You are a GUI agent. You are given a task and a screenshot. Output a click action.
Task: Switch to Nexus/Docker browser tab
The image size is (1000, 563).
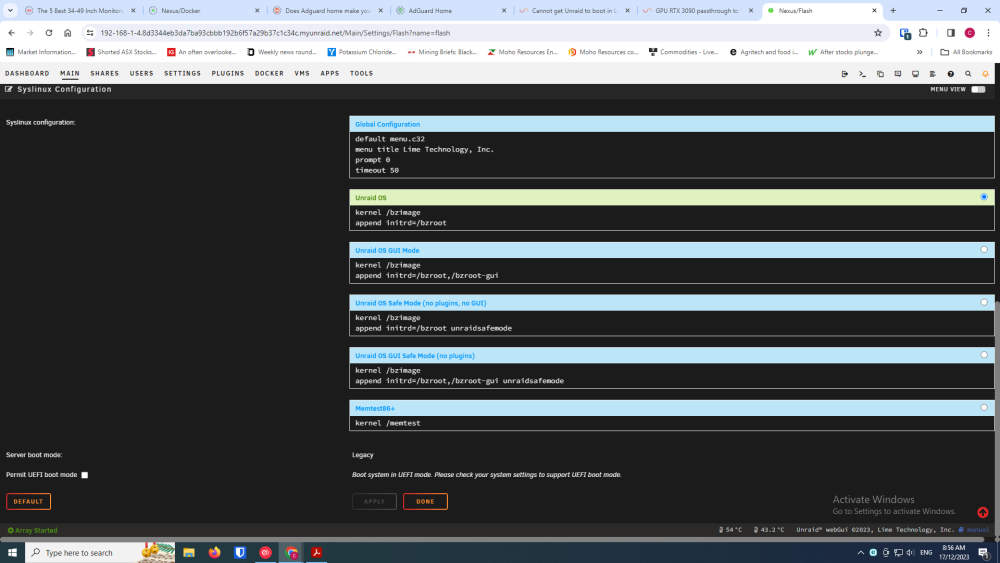tap(203, 11)
